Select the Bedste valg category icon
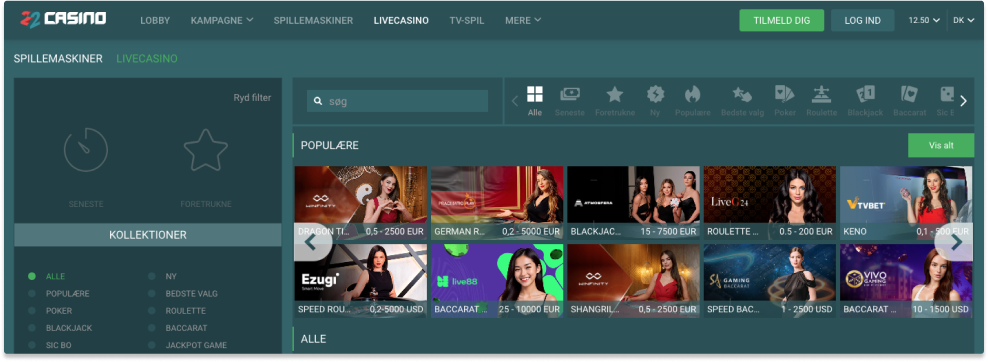Viewport: 988px width, 362px height. (742, 94)
